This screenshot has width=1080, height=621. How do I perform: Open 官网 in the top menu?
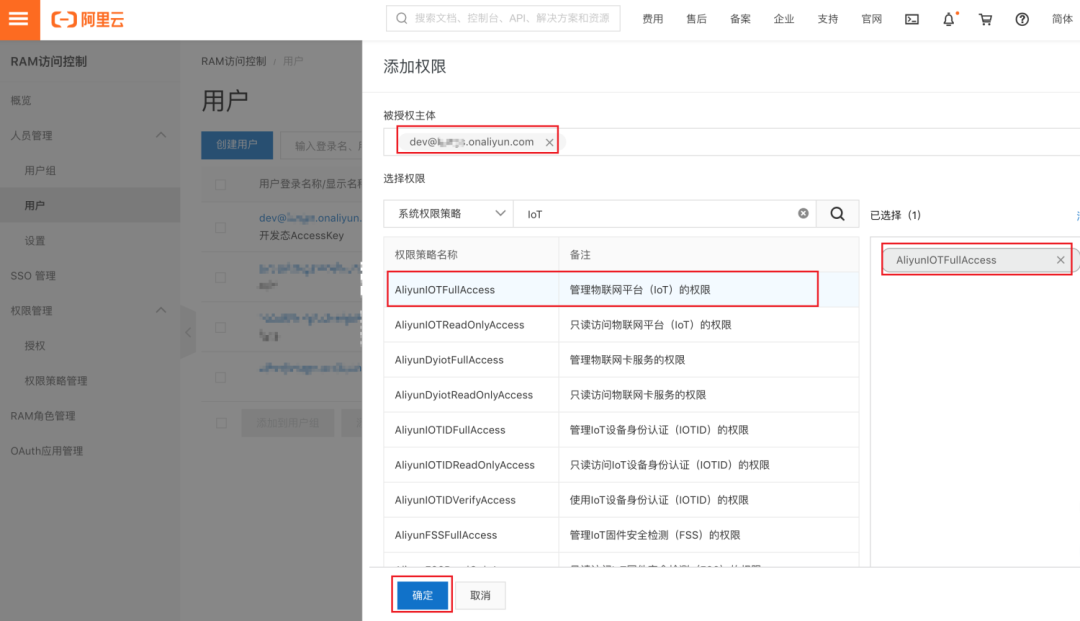coord(871,19)
